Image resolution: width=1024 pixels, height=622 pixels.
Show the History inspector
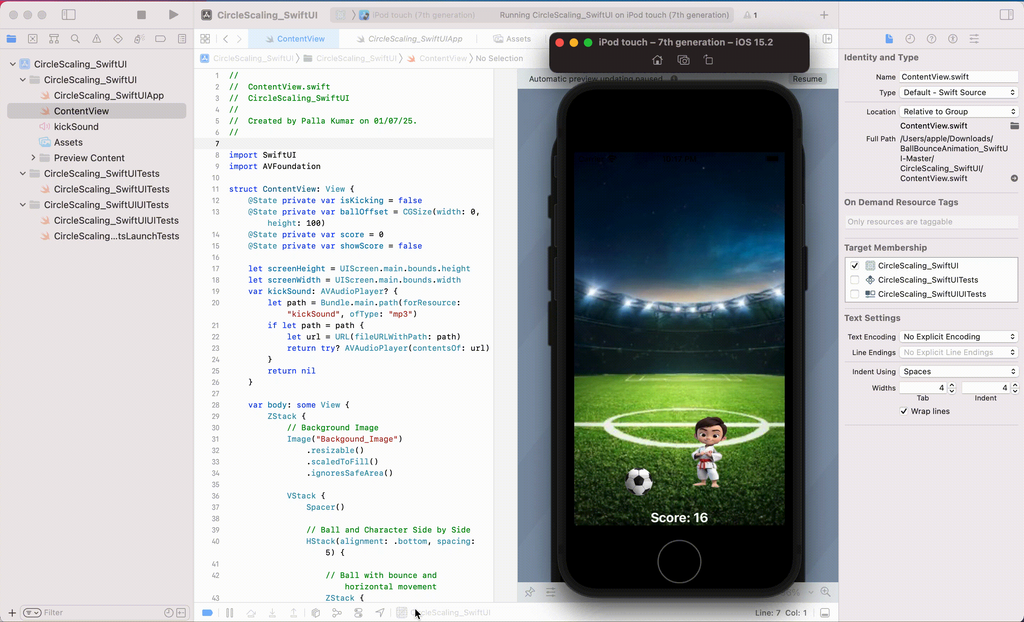point(910,39)
